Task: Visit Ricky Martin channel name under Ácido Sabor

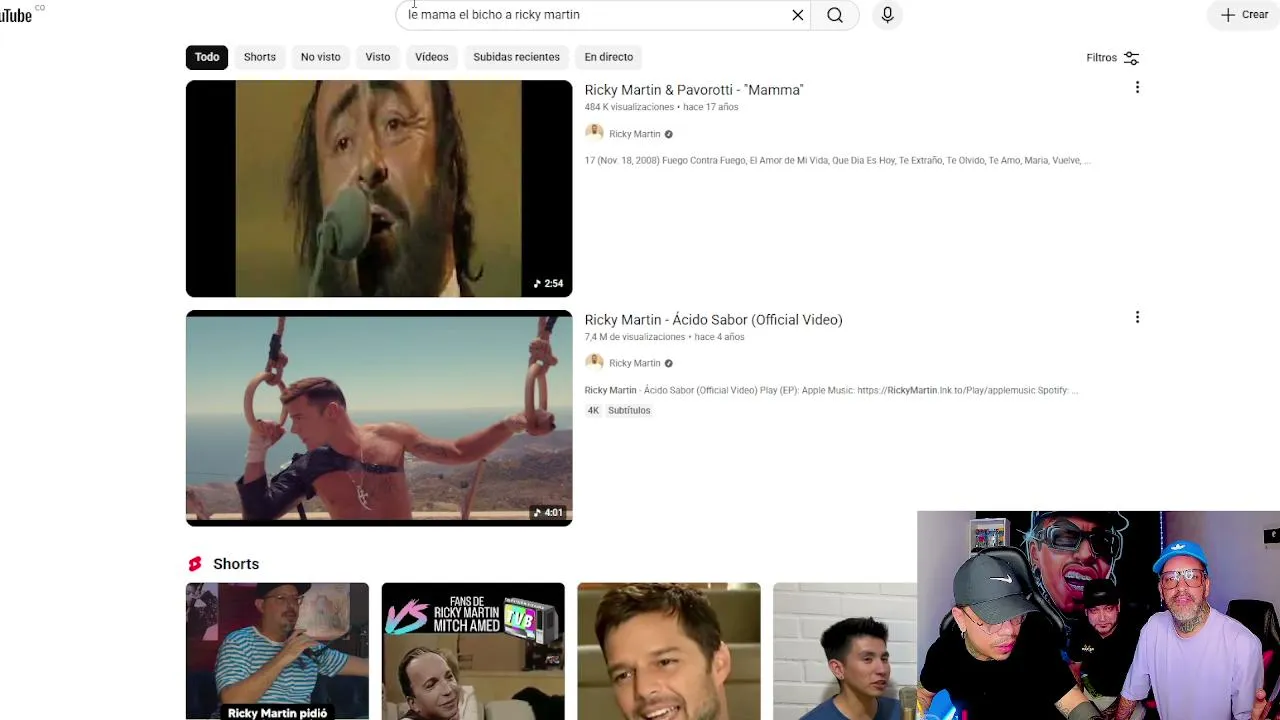Action: tap(635, 363)
